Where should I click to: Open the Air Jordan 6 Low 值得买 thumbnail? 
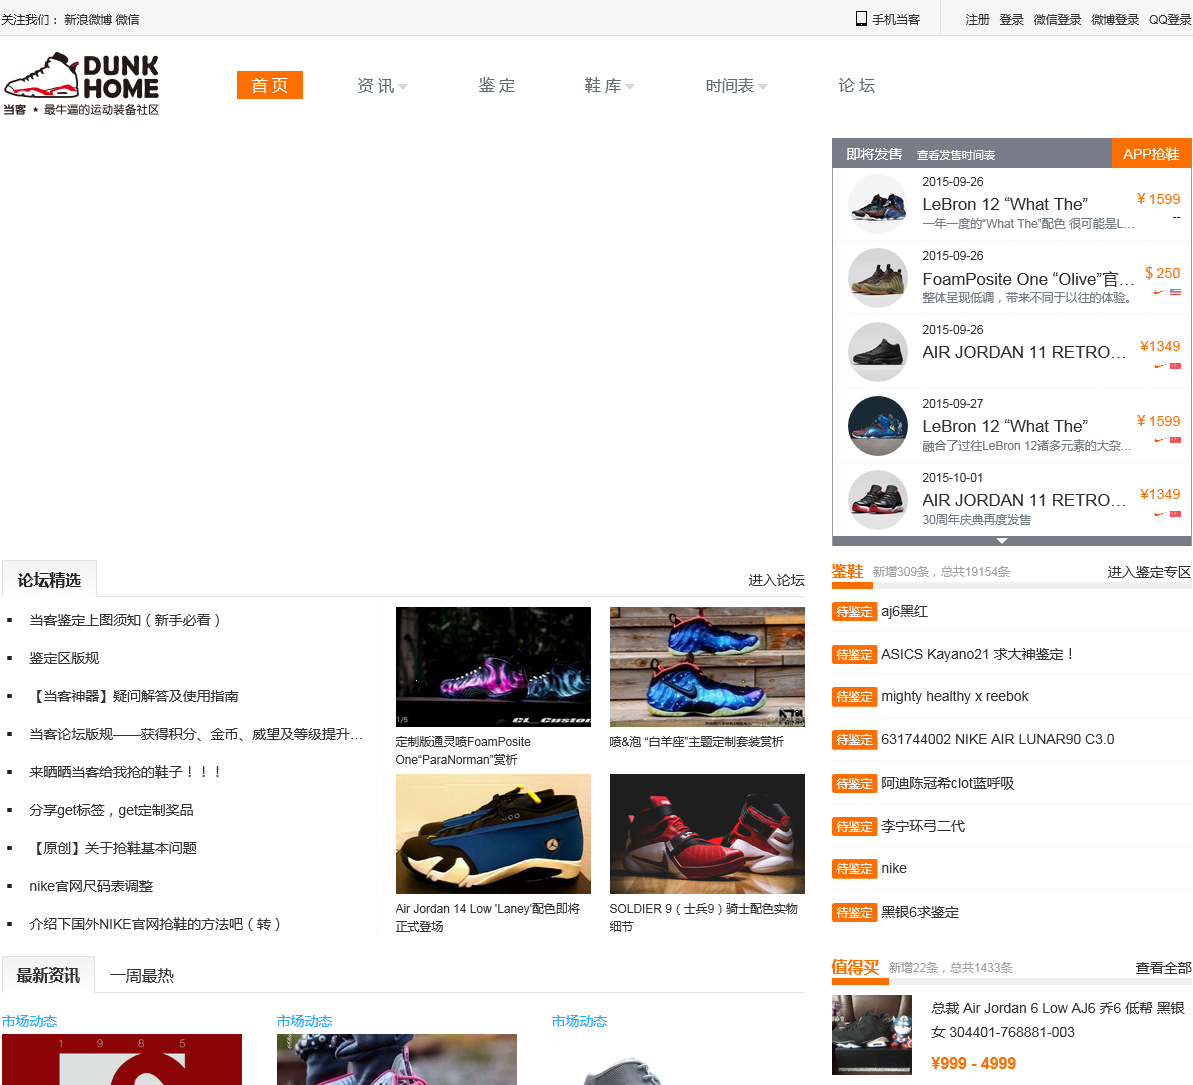click(x=872, y=1034)
